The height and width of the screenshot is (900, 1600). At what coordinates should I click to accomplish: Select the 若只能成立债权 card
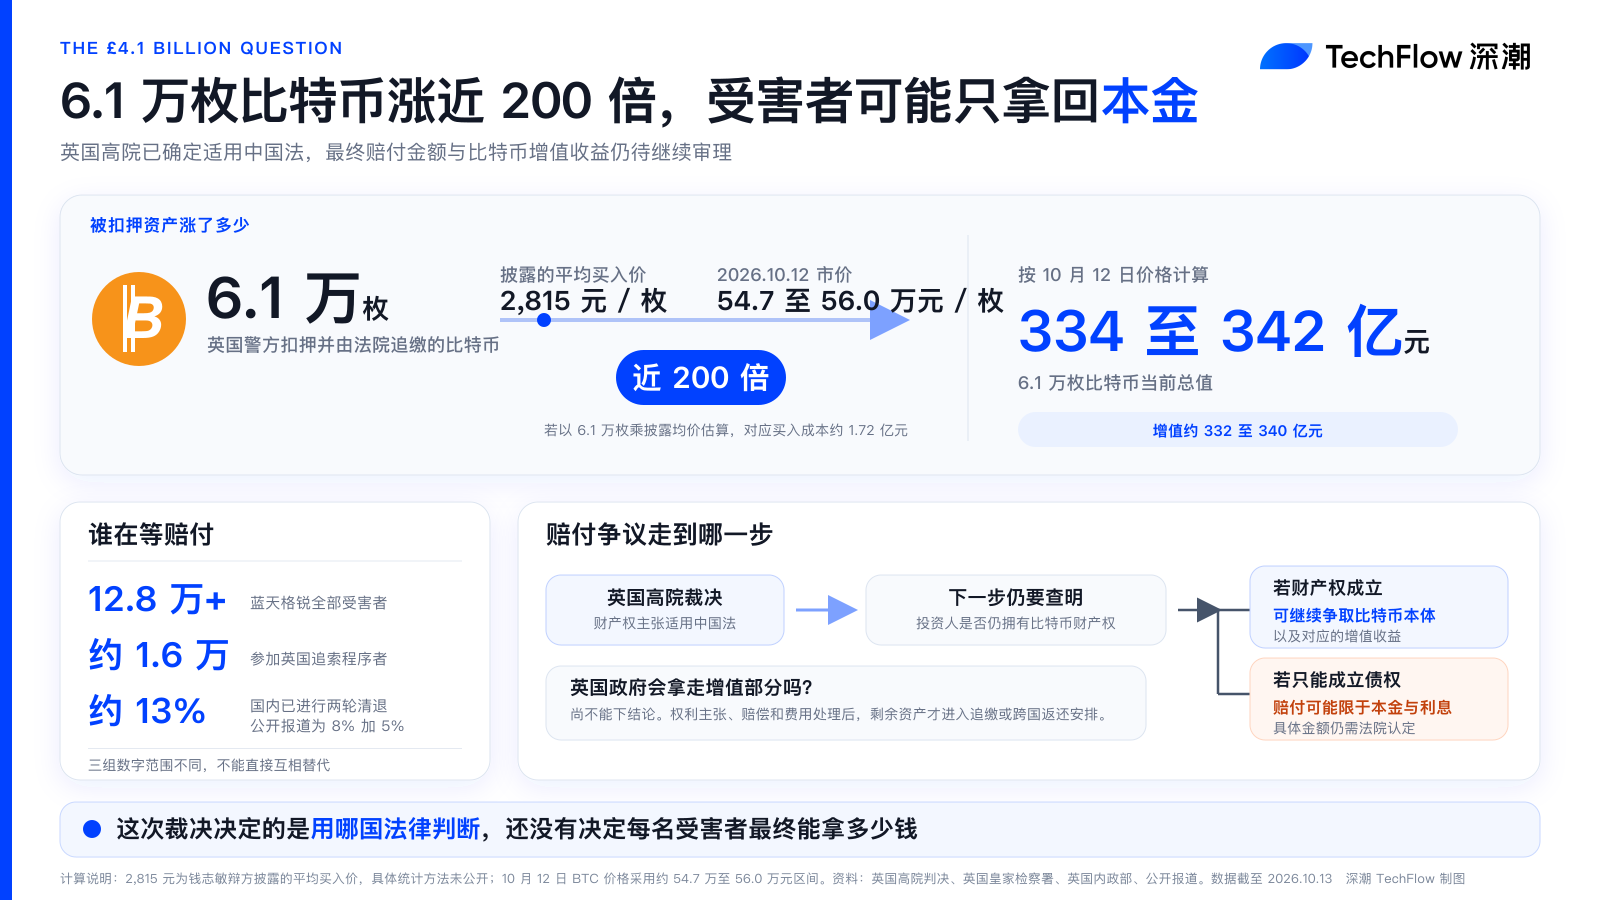click(1379, 699)
